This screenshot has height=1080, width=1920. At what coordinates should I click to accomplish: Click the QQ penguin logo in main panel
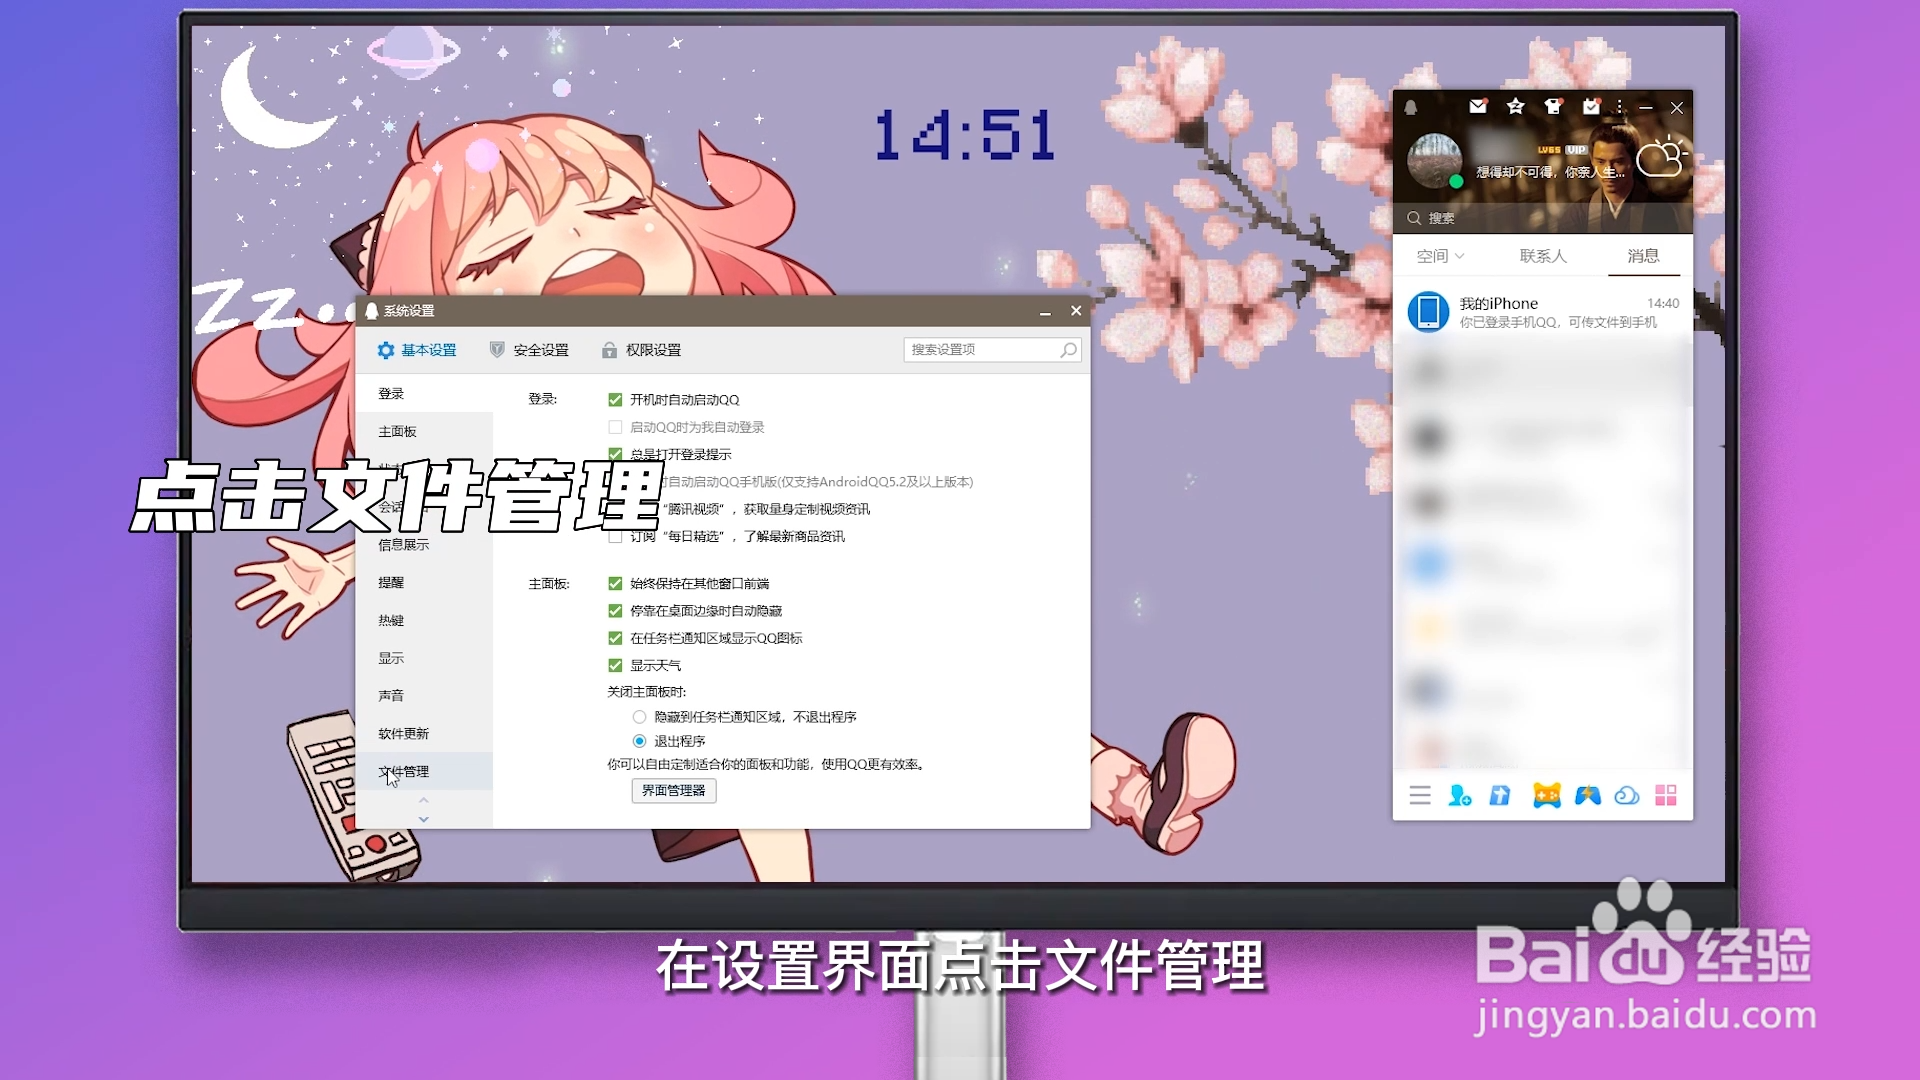tap(1411, 107)
